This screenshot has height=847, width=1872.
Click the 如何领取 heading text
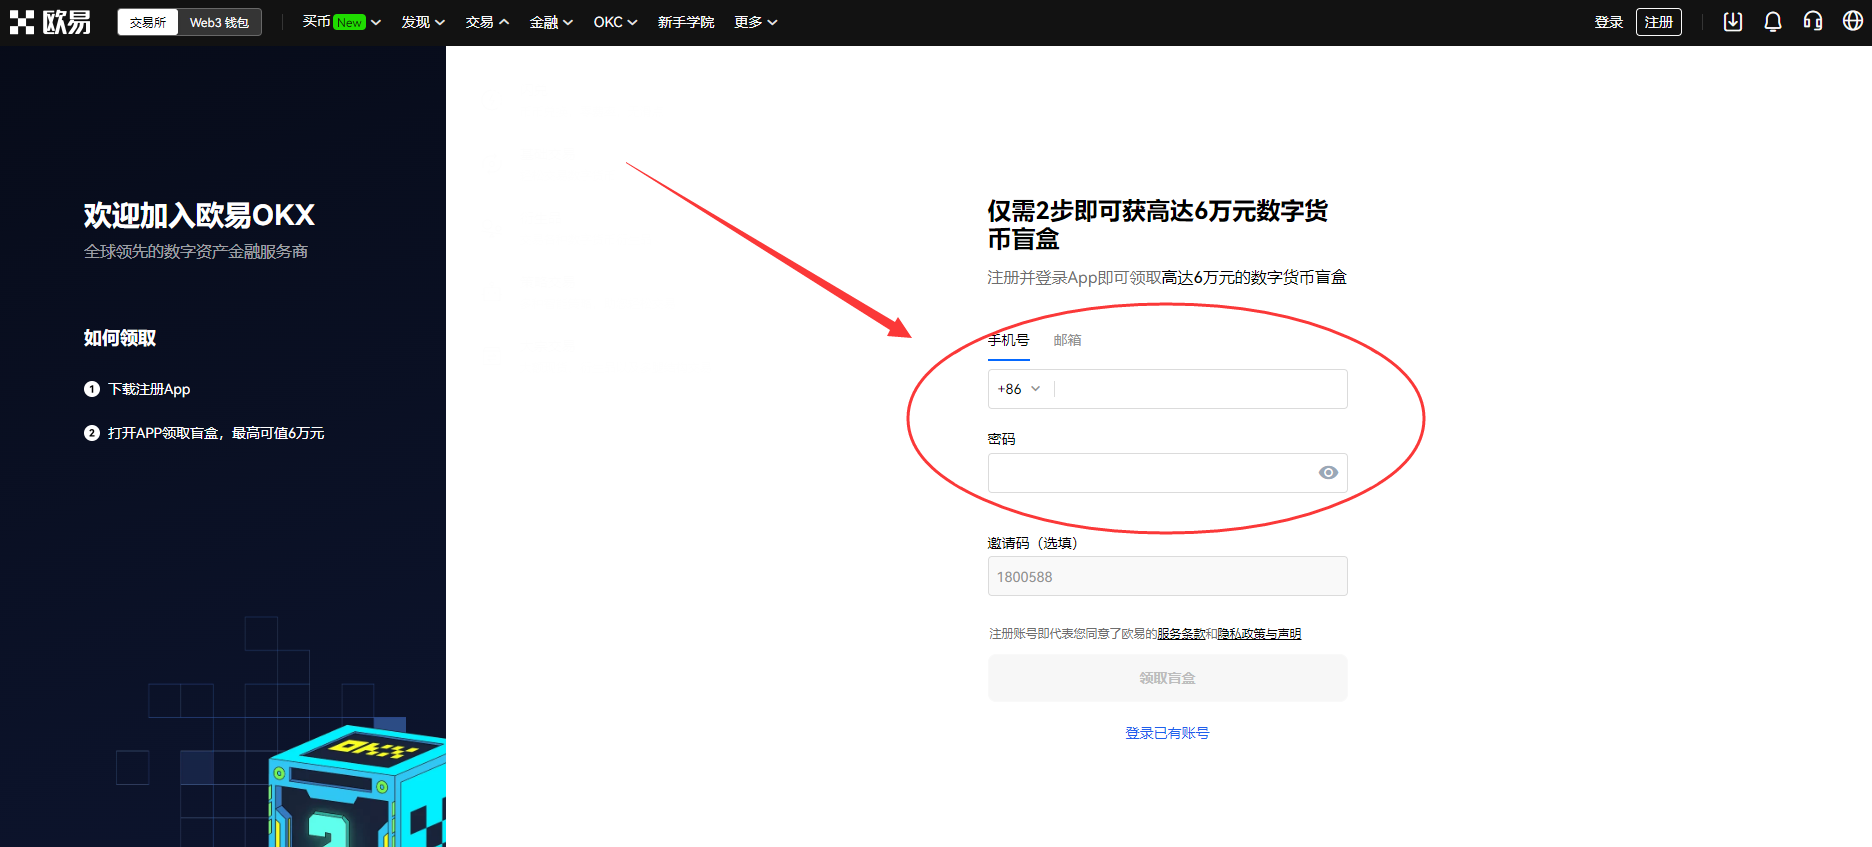[120, 338]
